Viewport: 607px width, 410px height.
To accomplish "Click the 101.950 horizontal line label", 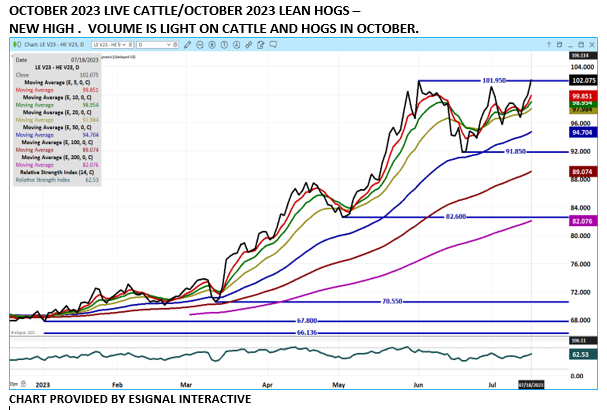I will pos(495,80).
